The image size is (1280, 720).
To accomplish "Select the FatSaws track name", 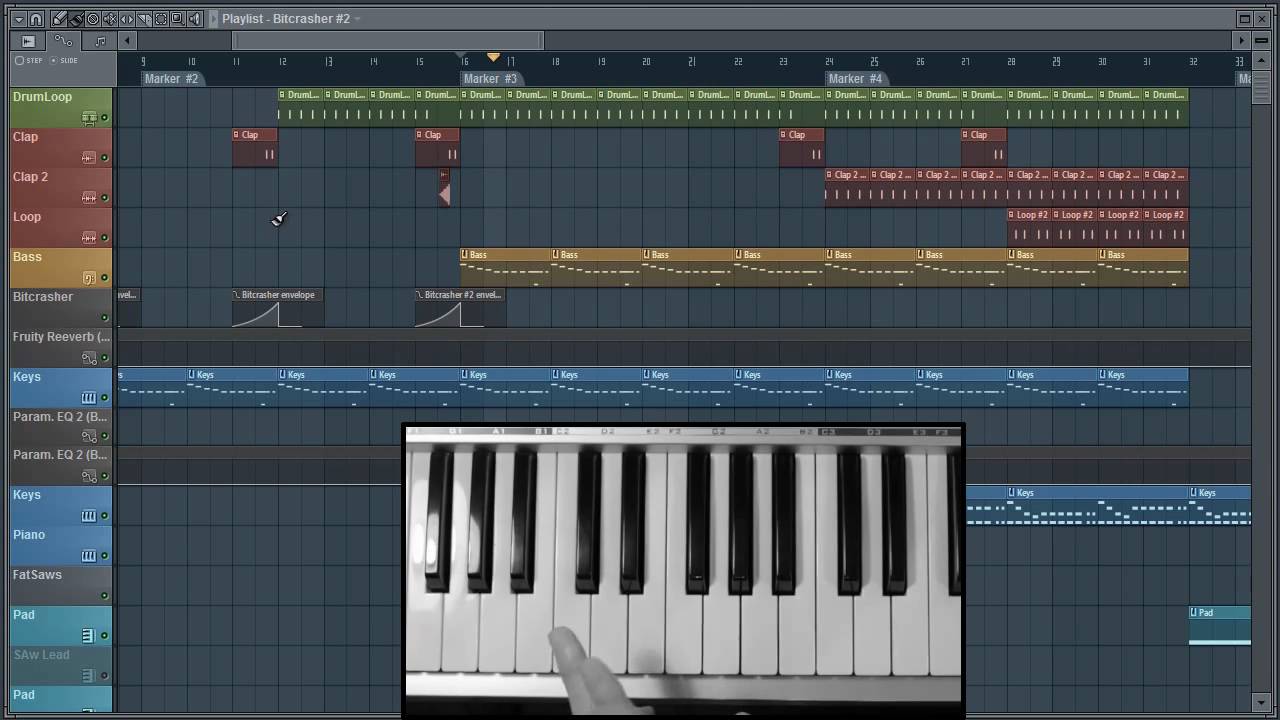I will [x=37, y=575].
